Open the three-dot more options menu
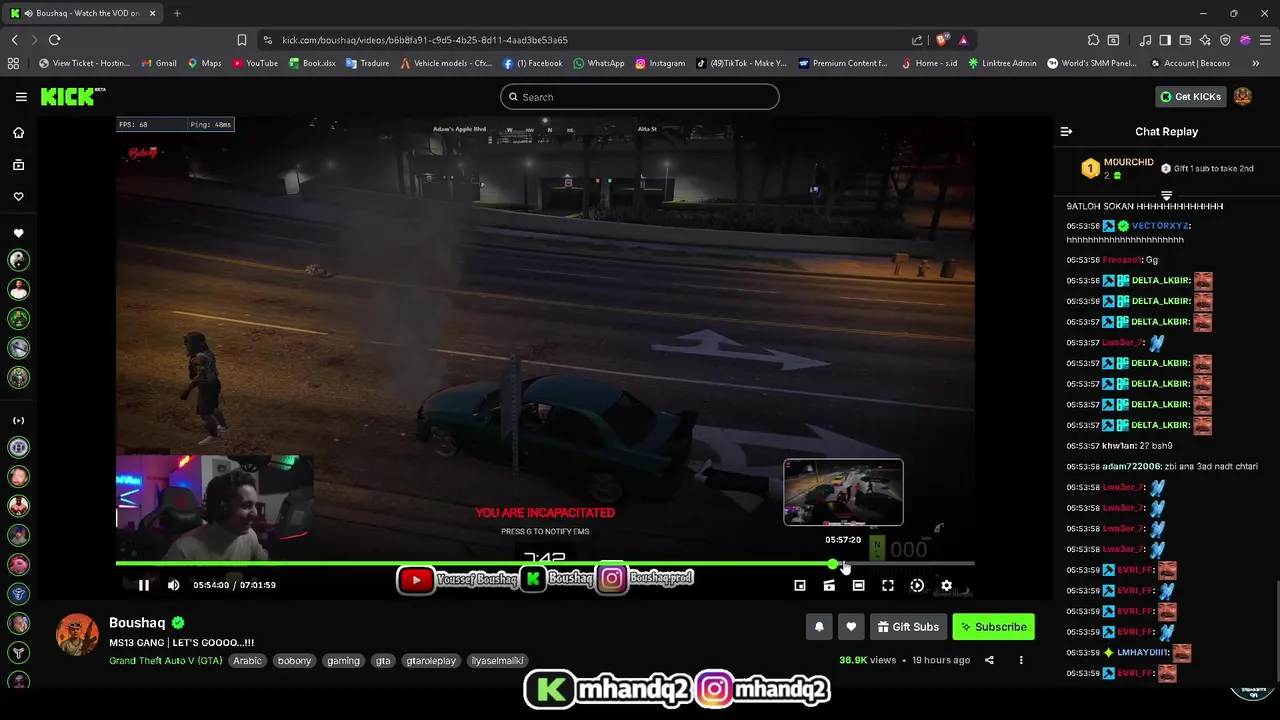1280x720 pixels. tap(1021, 660)
